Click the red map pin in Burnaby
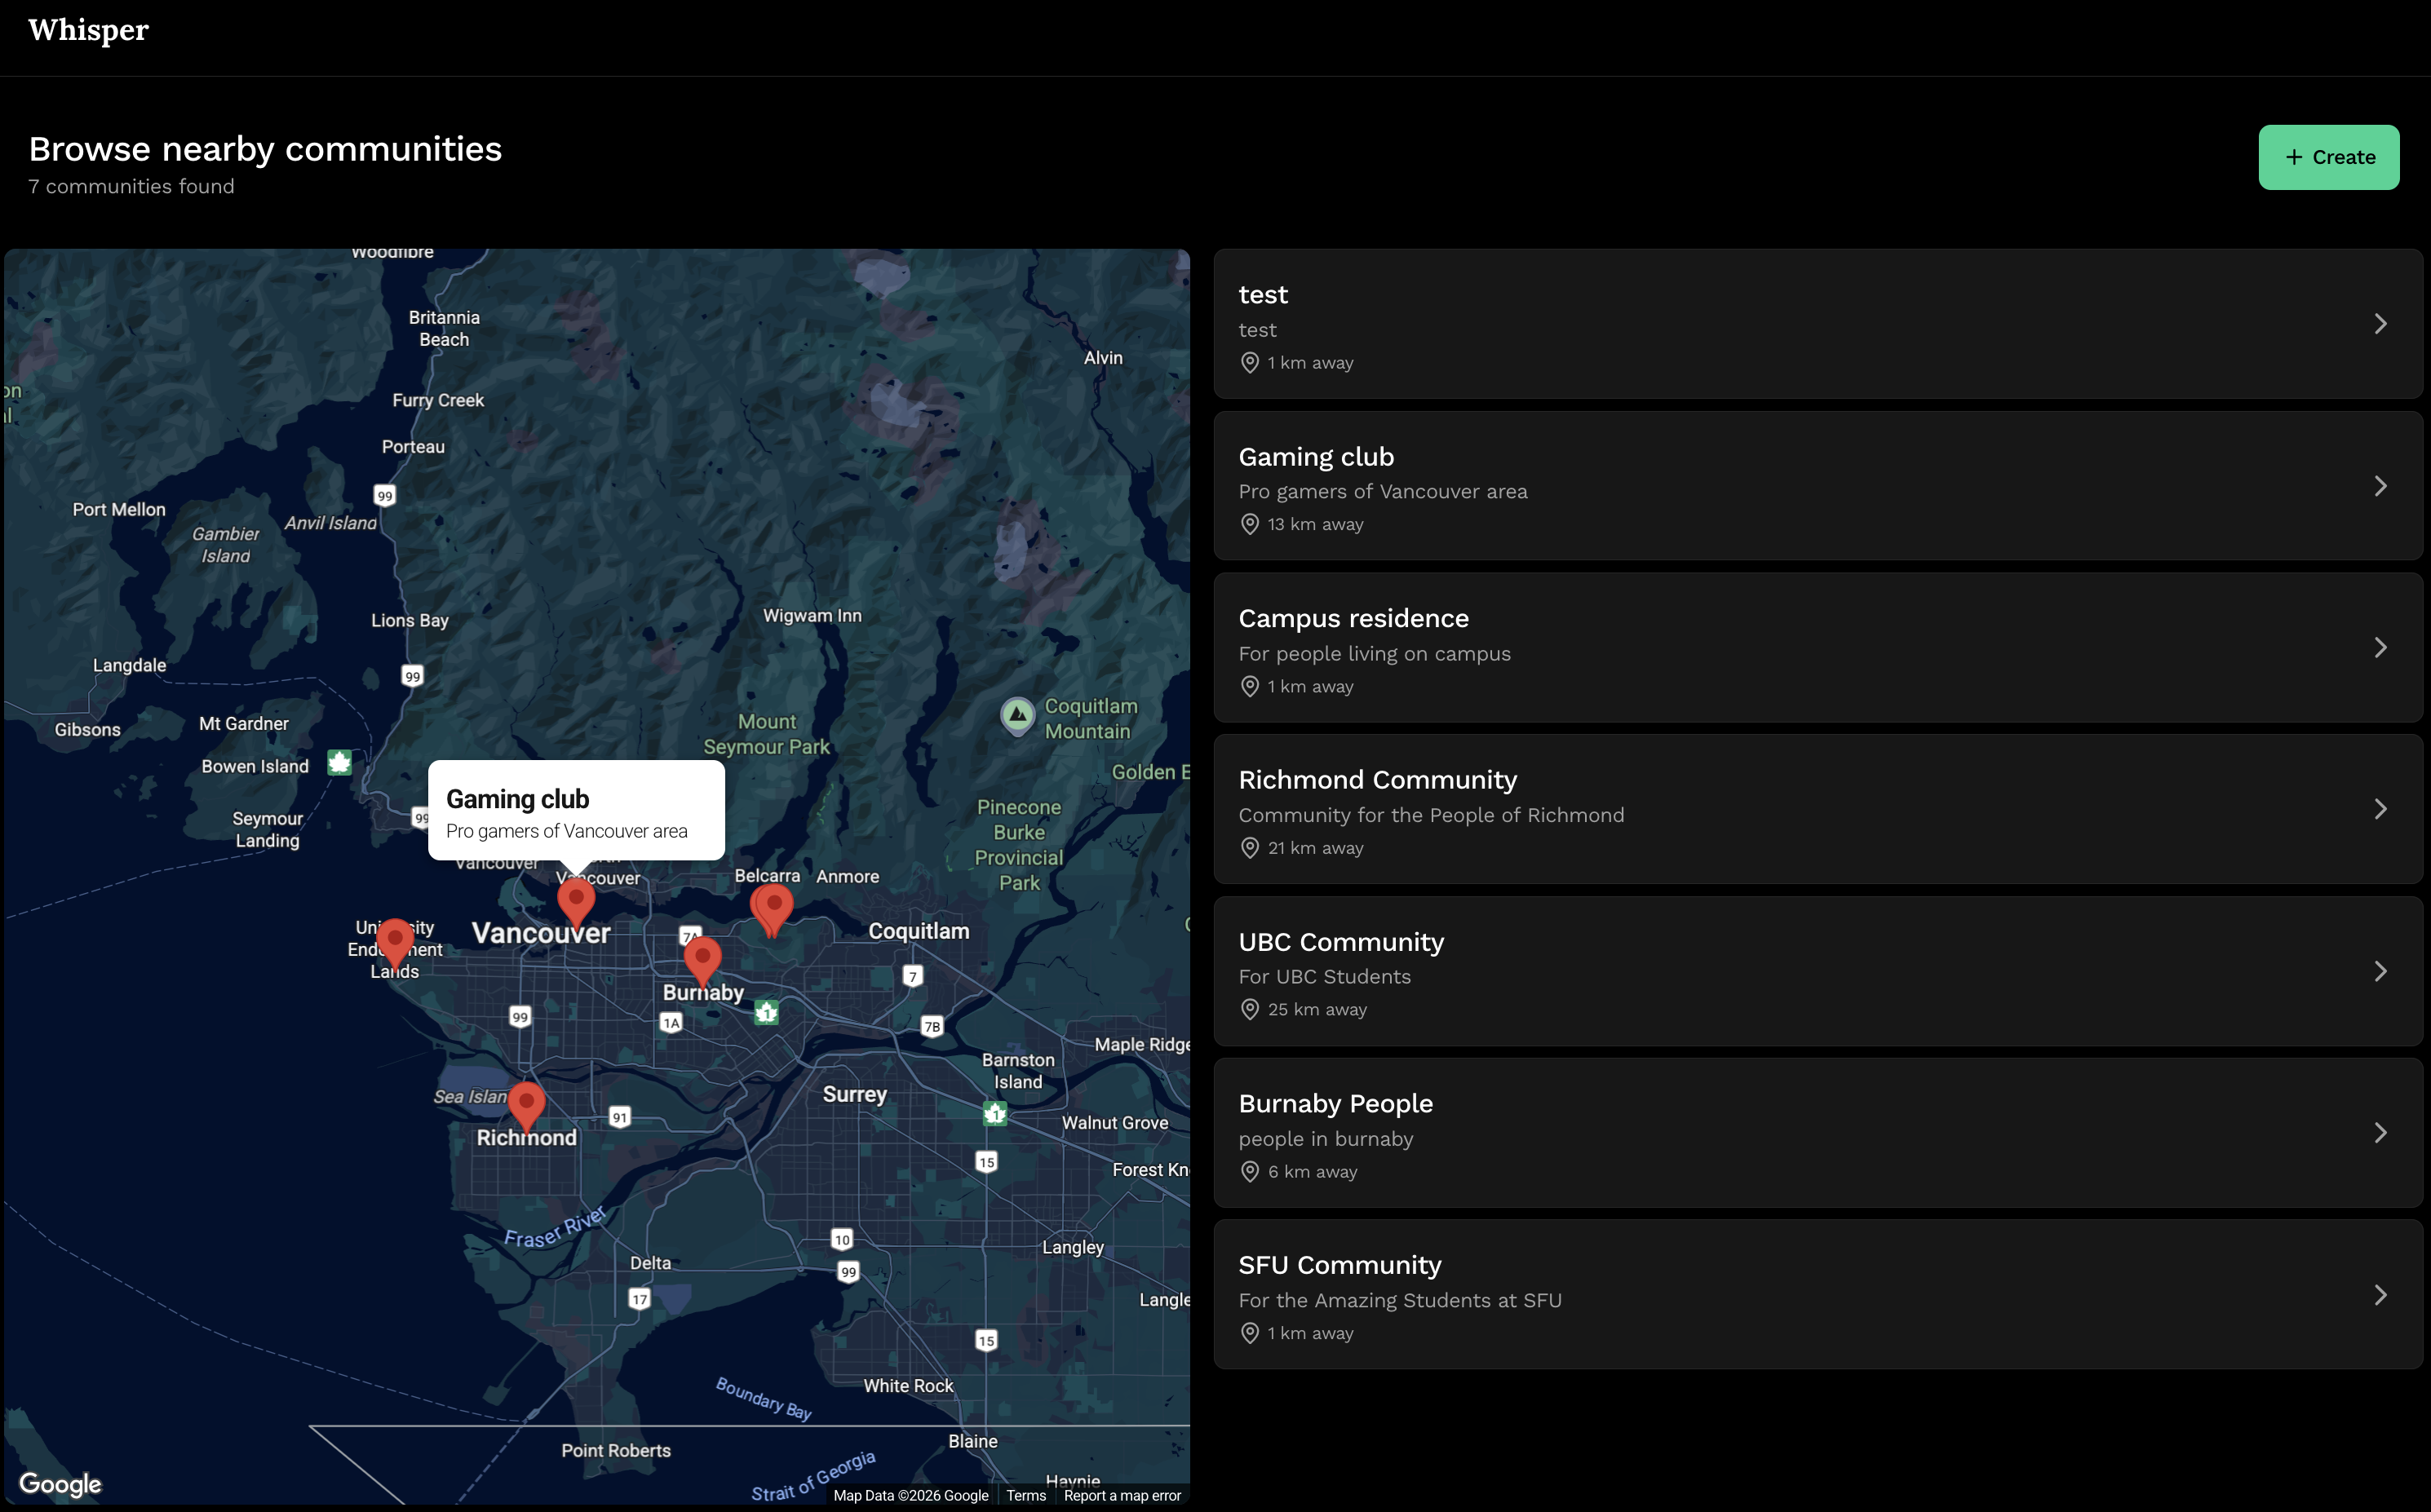2431x1512 pixels. click(x=702, y=958)
